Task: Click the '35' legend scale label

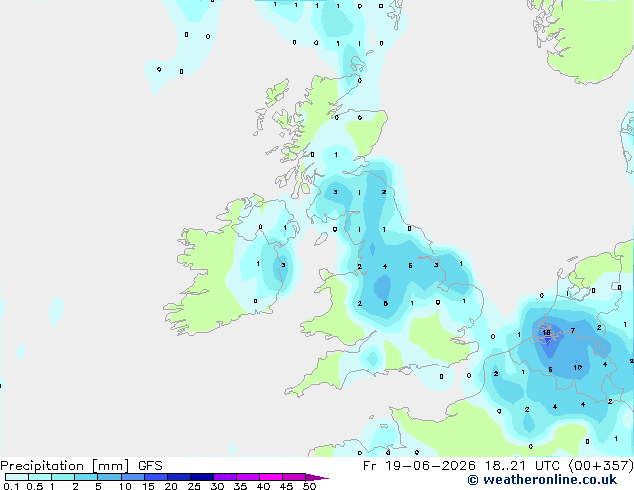Action: tap(240, 486)
